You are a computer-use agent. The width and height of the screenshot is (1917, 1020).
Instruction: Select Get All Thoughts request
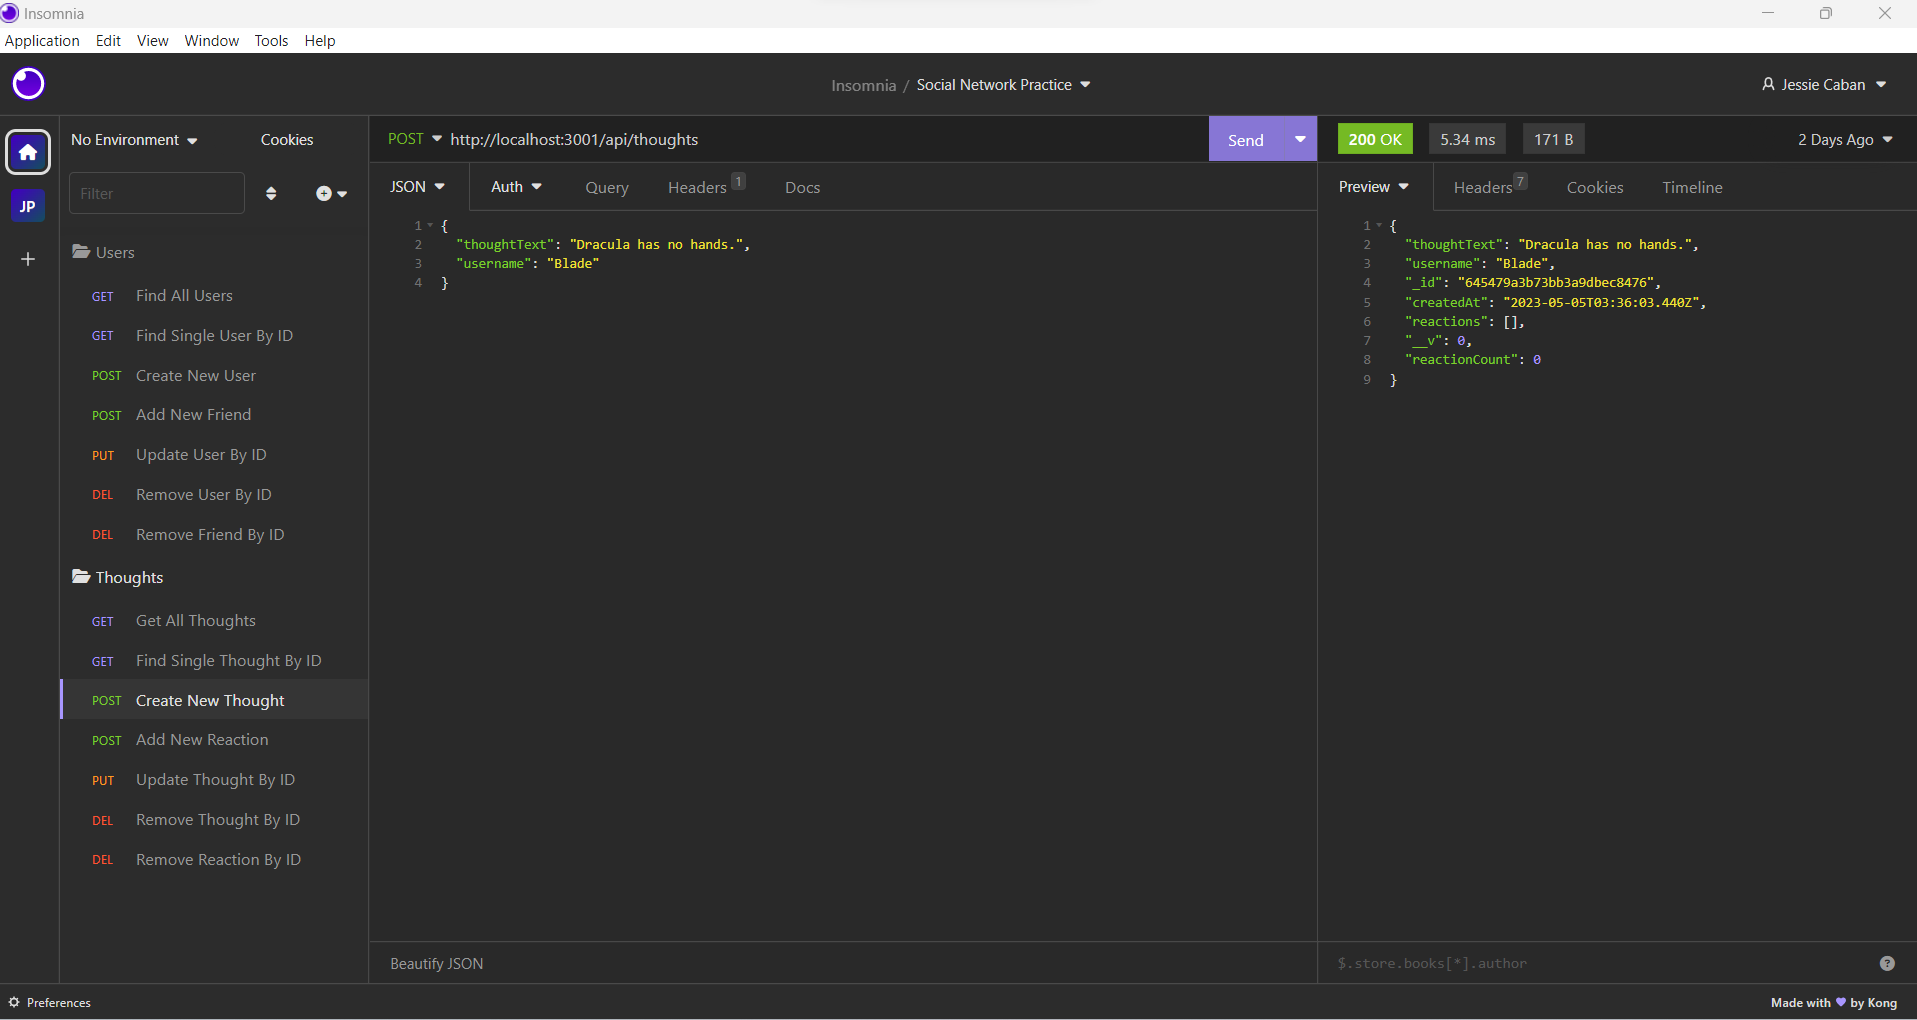(x=214, y=621)
